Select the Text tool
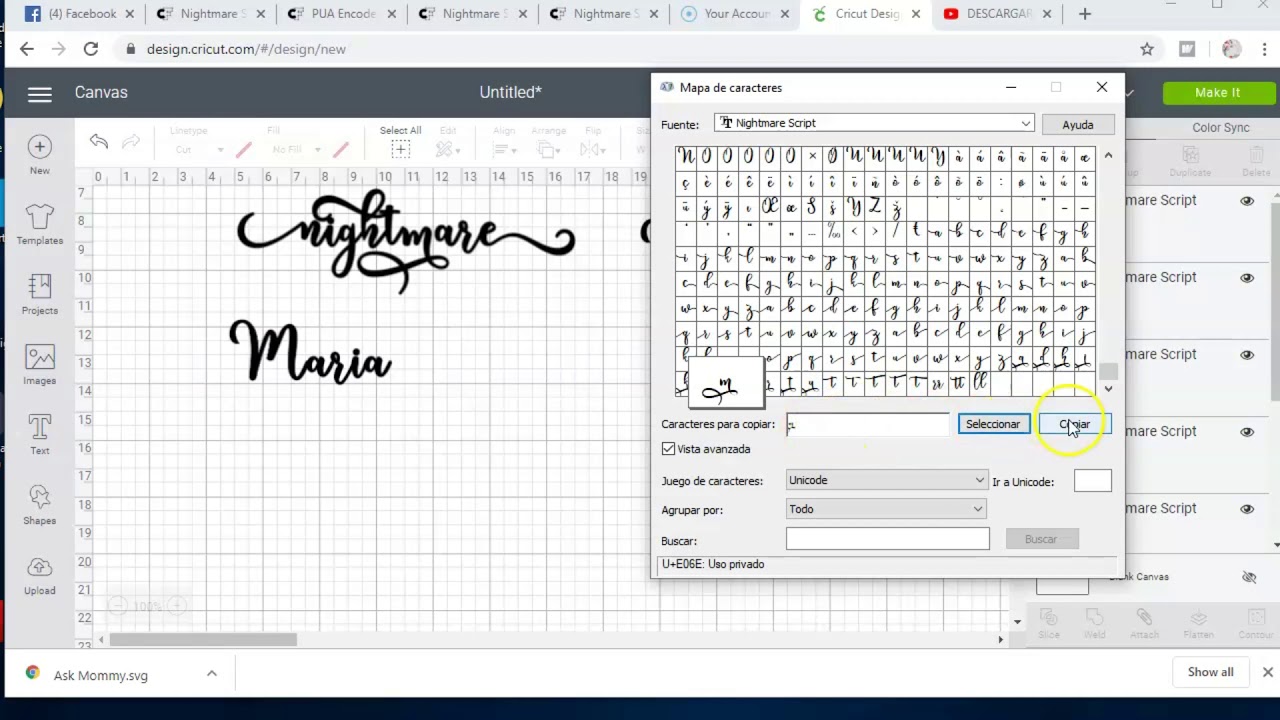Screen dimensions: 1280x720 pos(39,426)
